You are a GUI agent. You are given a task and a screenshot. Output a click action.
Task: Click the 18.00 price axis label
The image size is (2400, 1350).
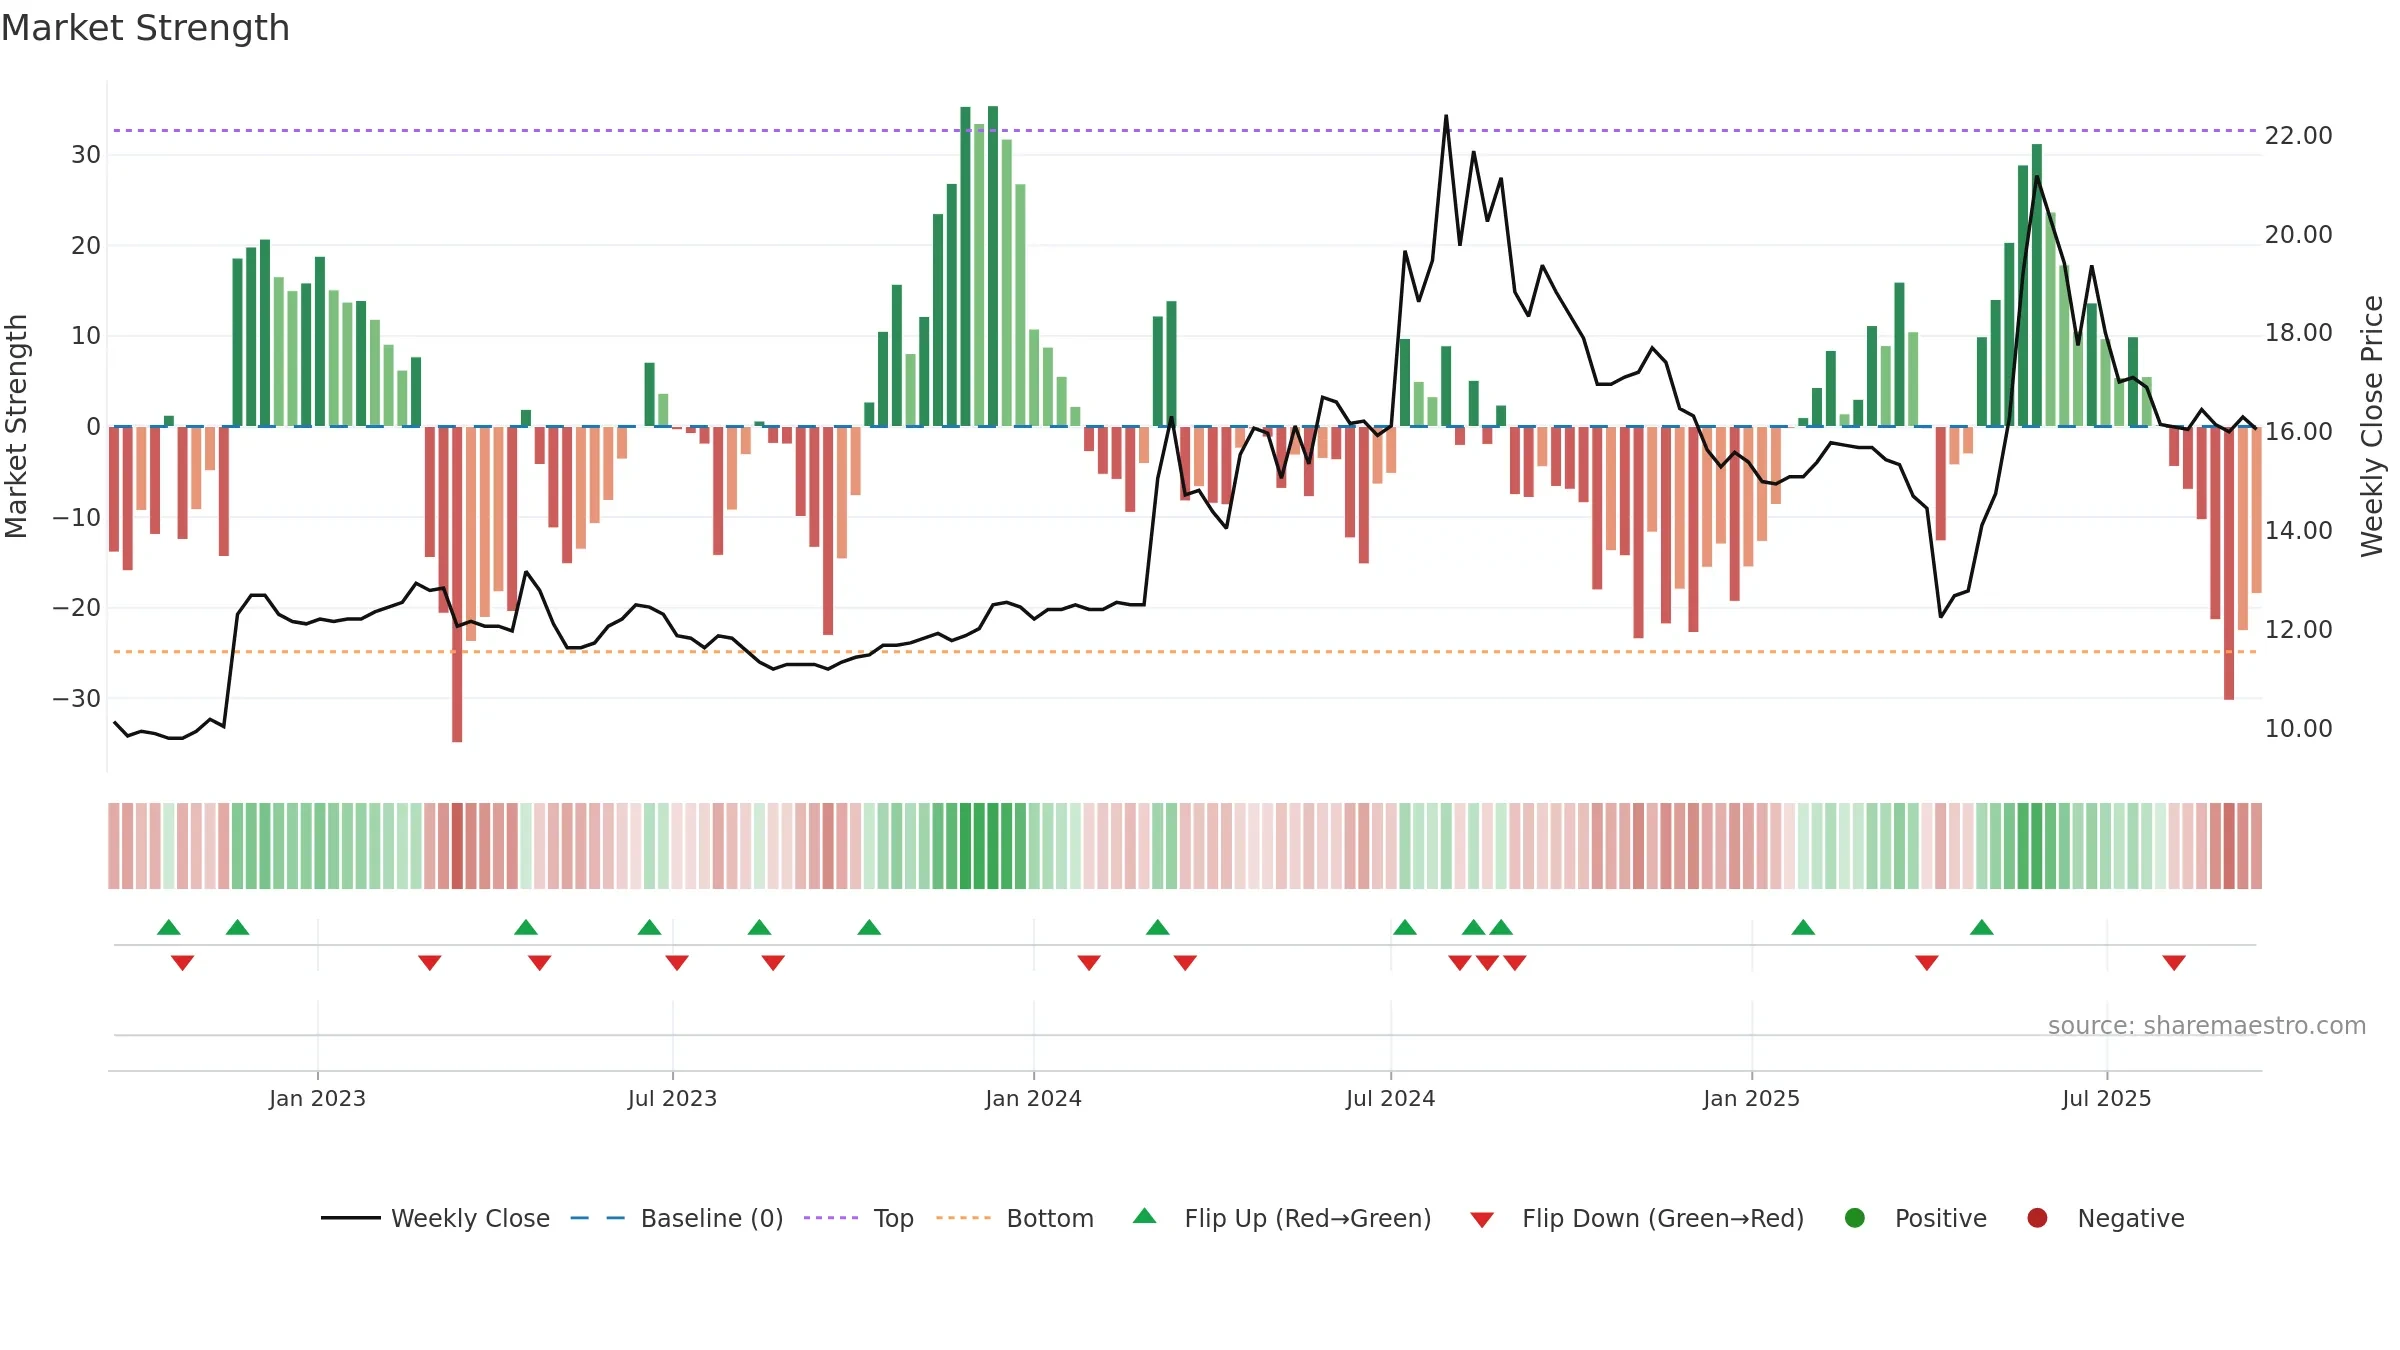[2298, 333]
